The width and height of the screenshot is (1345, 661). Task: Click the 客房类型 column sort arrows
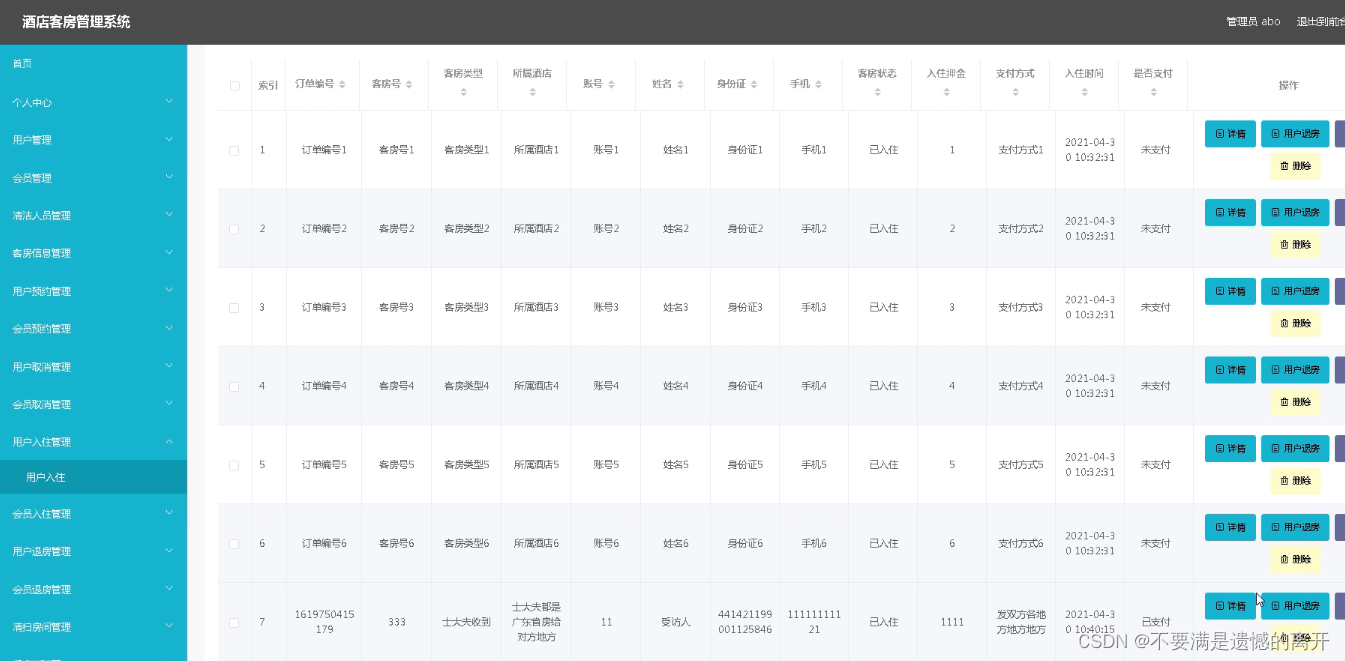(463, 92)
